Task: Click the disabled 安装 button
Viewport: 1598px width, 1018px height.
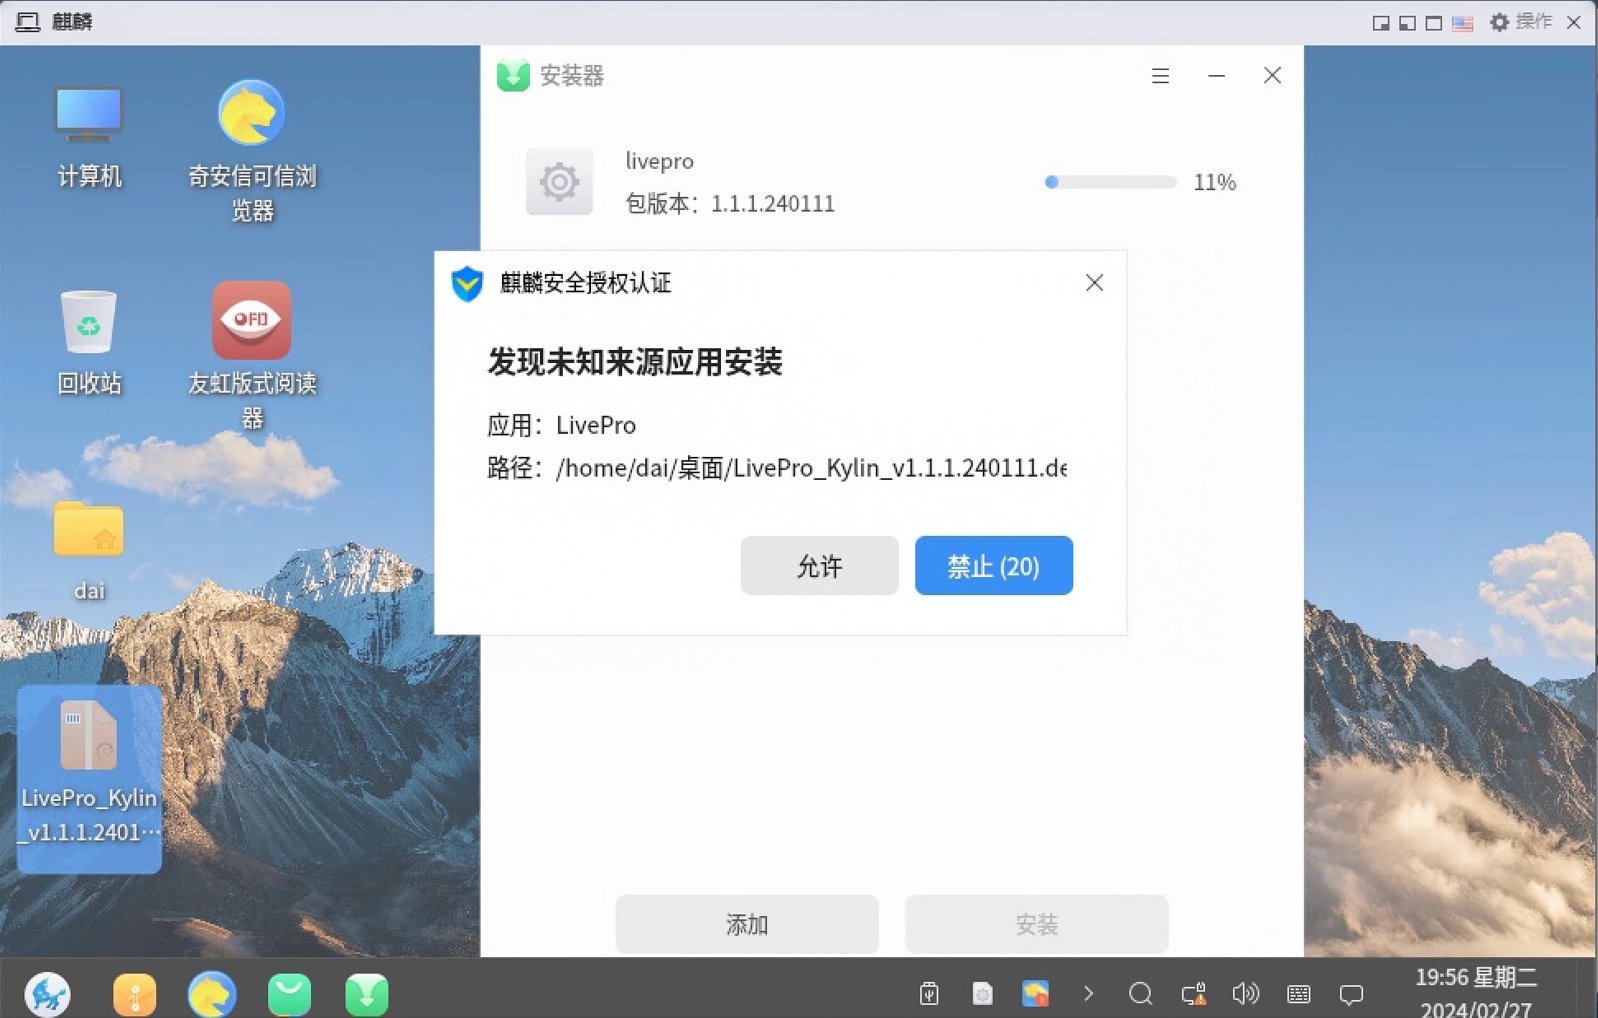Action: click(1036, 924)
